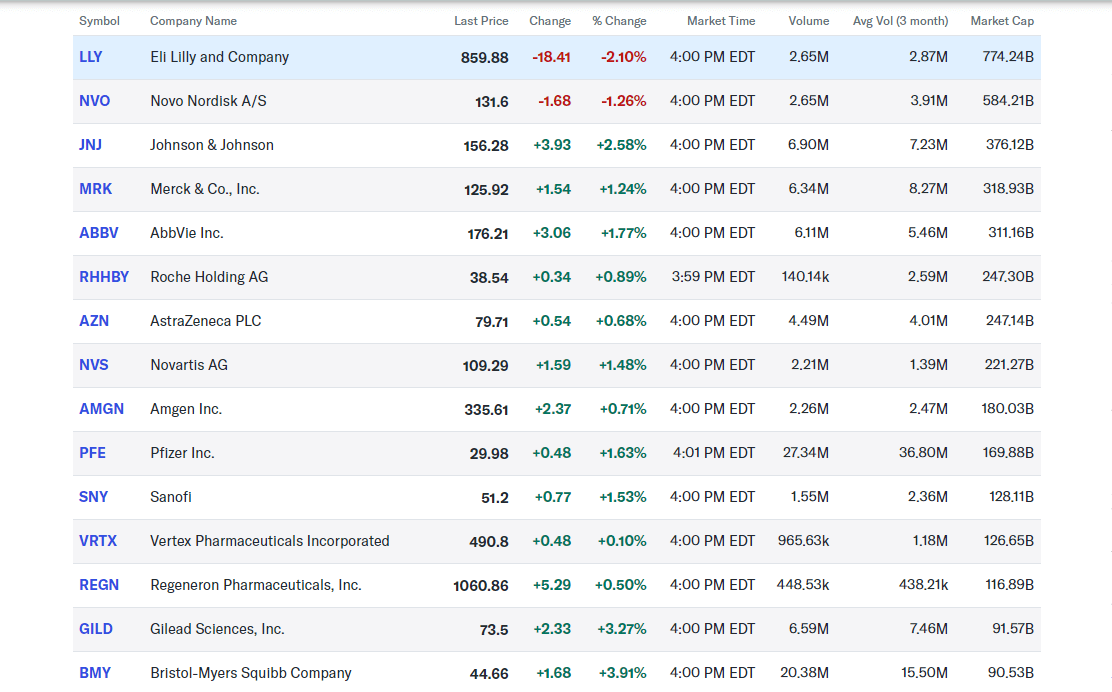Select the Eli Lilly and Company name
This screenshot has width=1112, height=692.
coord(219,57)
